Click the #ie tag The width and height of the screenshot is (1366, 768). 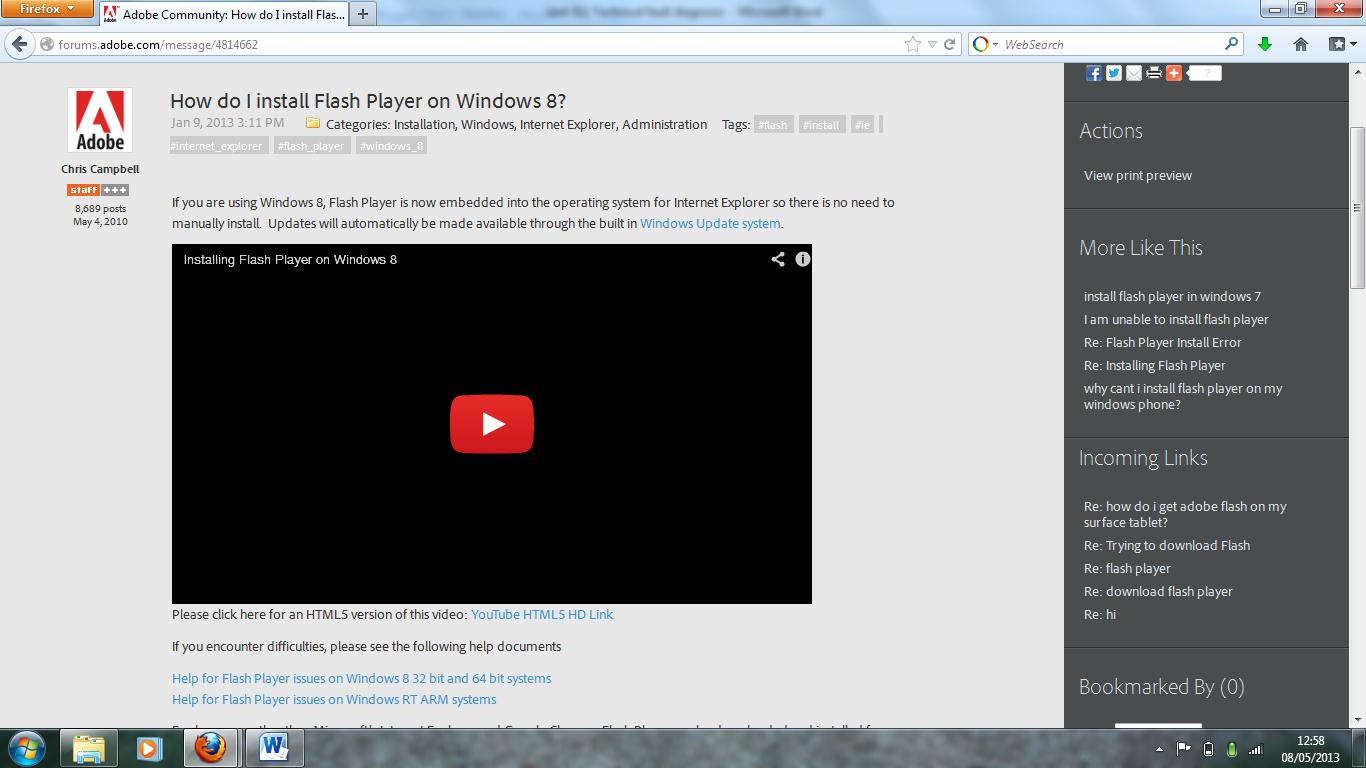(863, 125)
